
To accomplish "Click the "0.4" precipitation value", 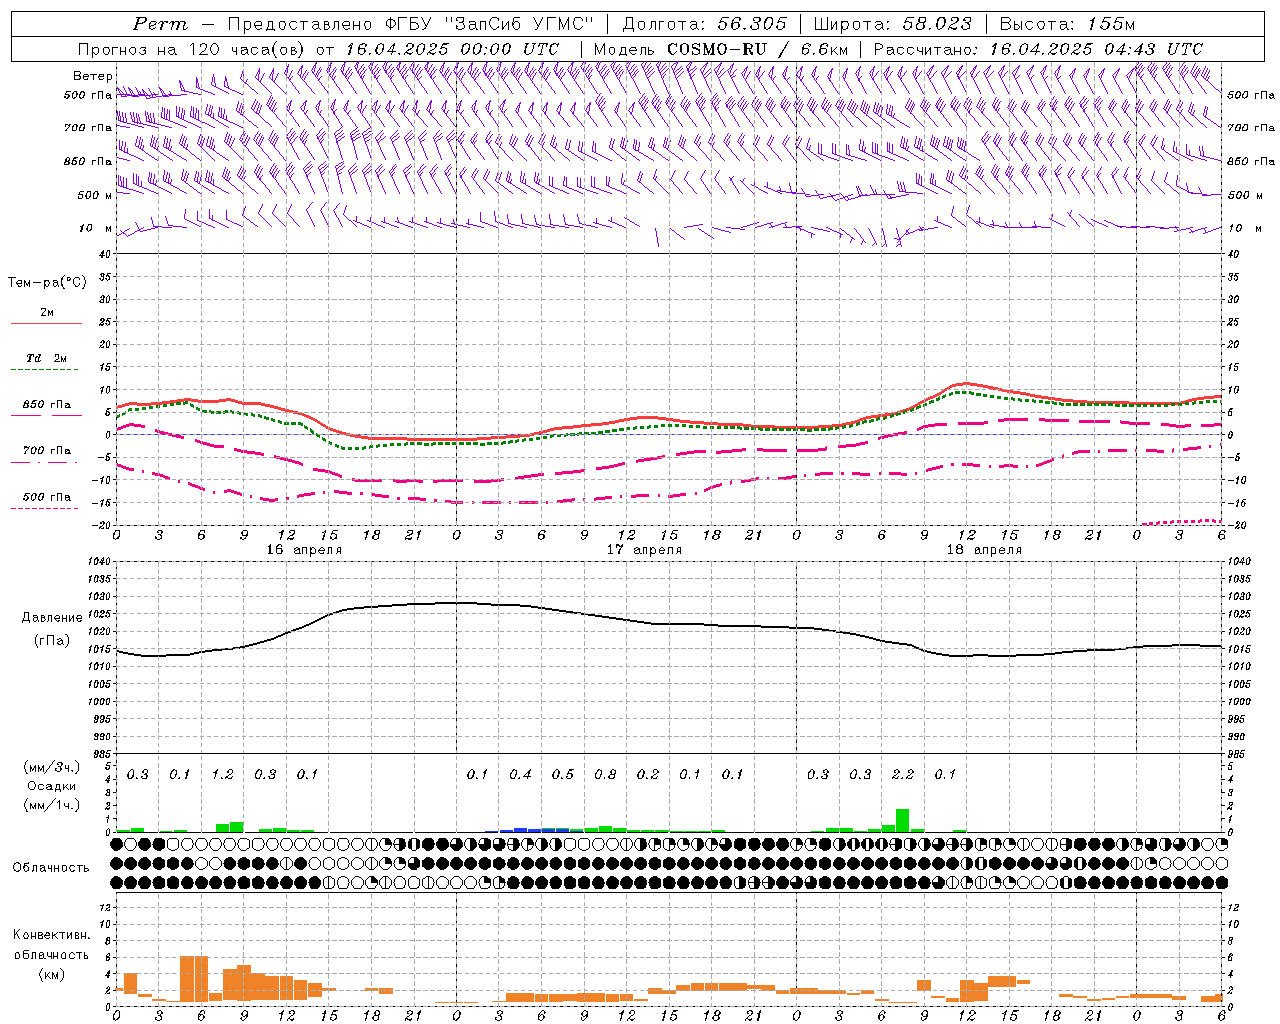I will tap(520, 775).
